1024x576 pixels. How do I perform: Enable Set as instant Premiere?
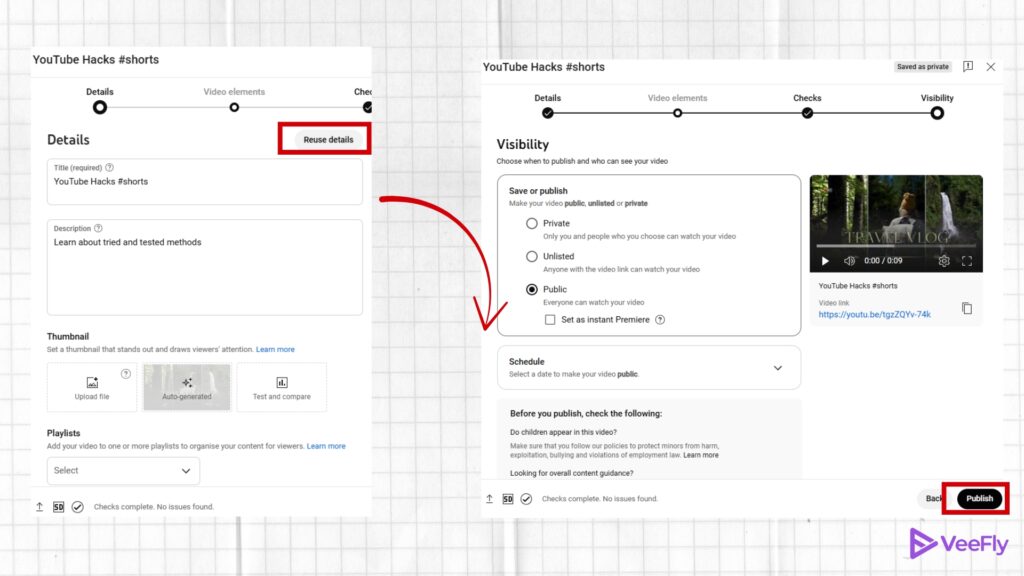pyautogui.click(x=548, y=319)
